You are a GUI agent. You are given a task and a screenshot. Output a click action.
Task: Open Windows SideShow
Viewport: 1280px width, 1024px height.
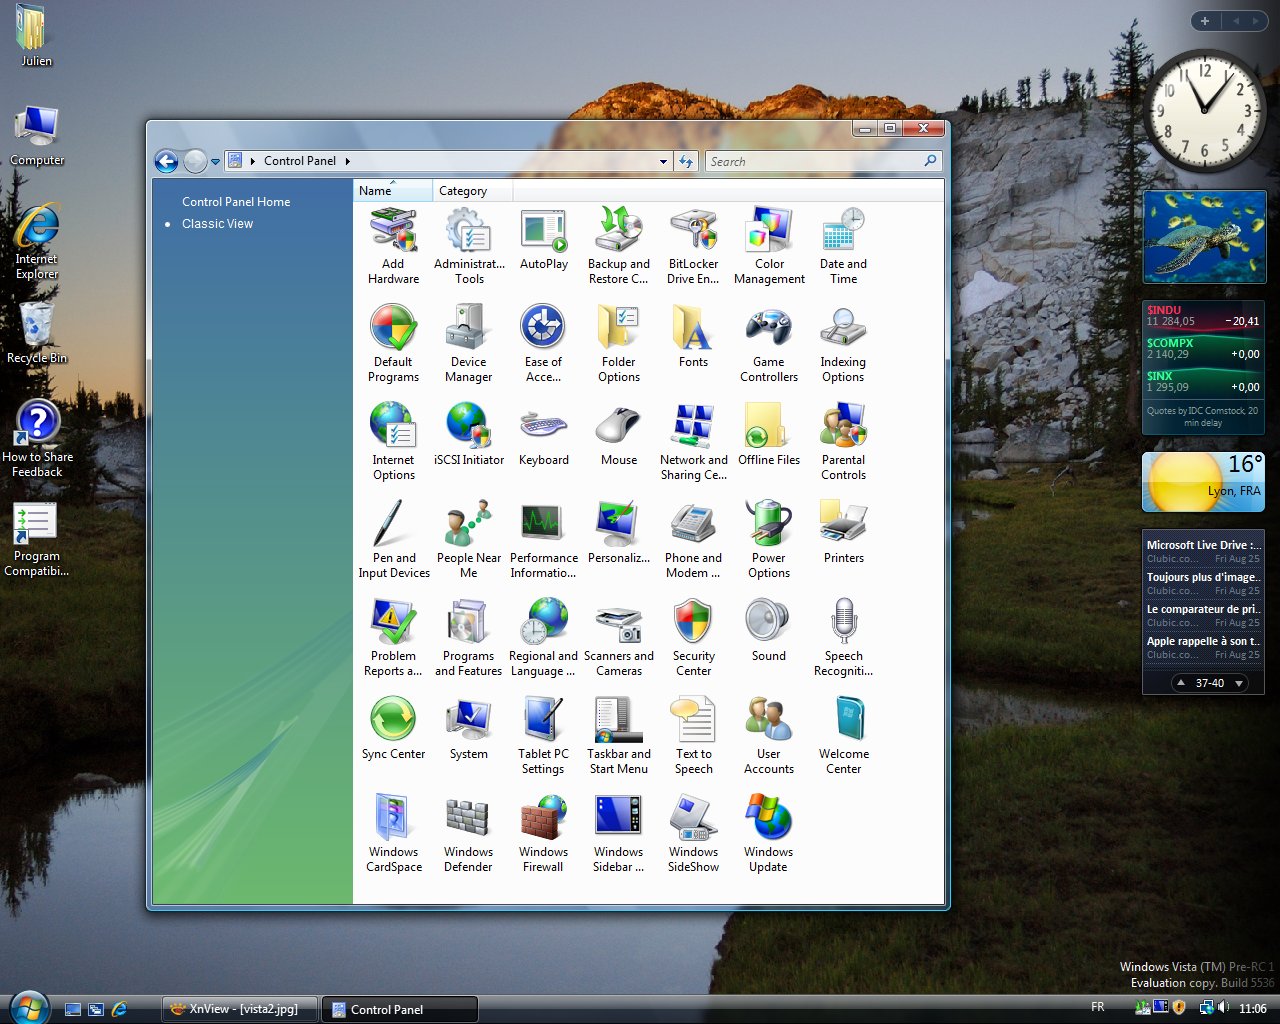pyautogui.click(x=693, y=834)
